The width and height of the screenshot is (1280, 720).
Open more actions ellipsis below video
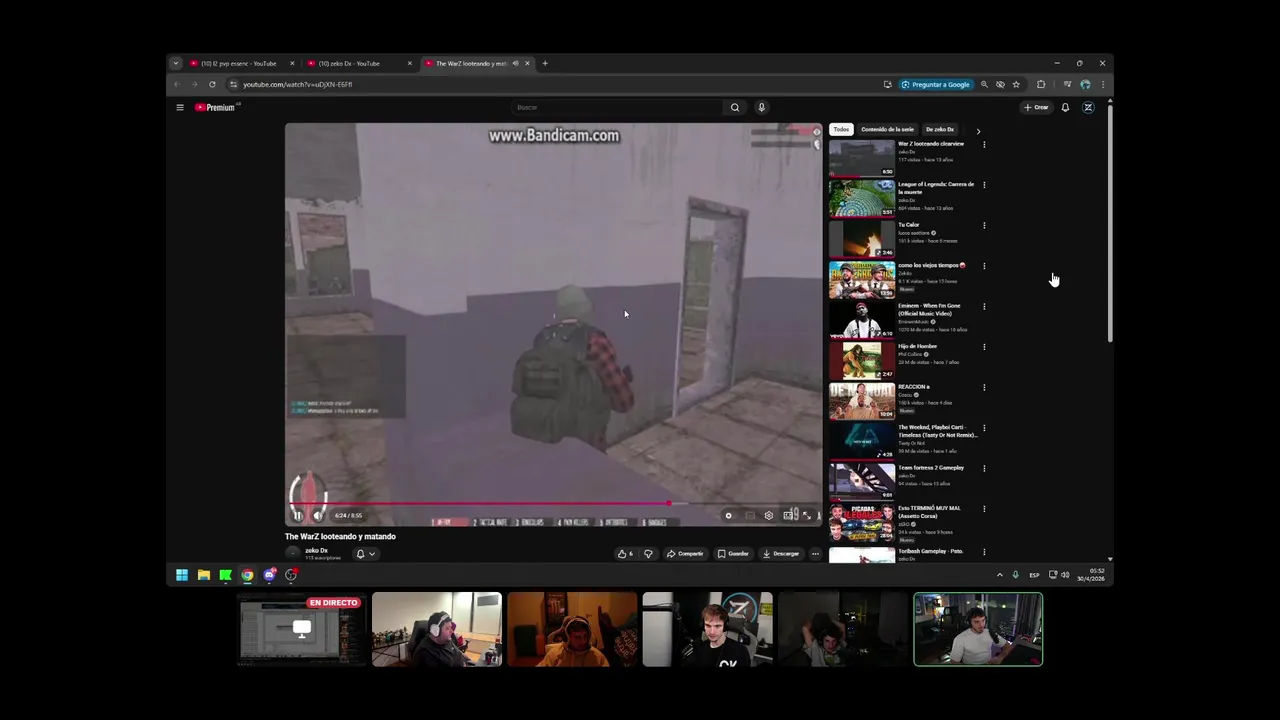click(815, 553)
